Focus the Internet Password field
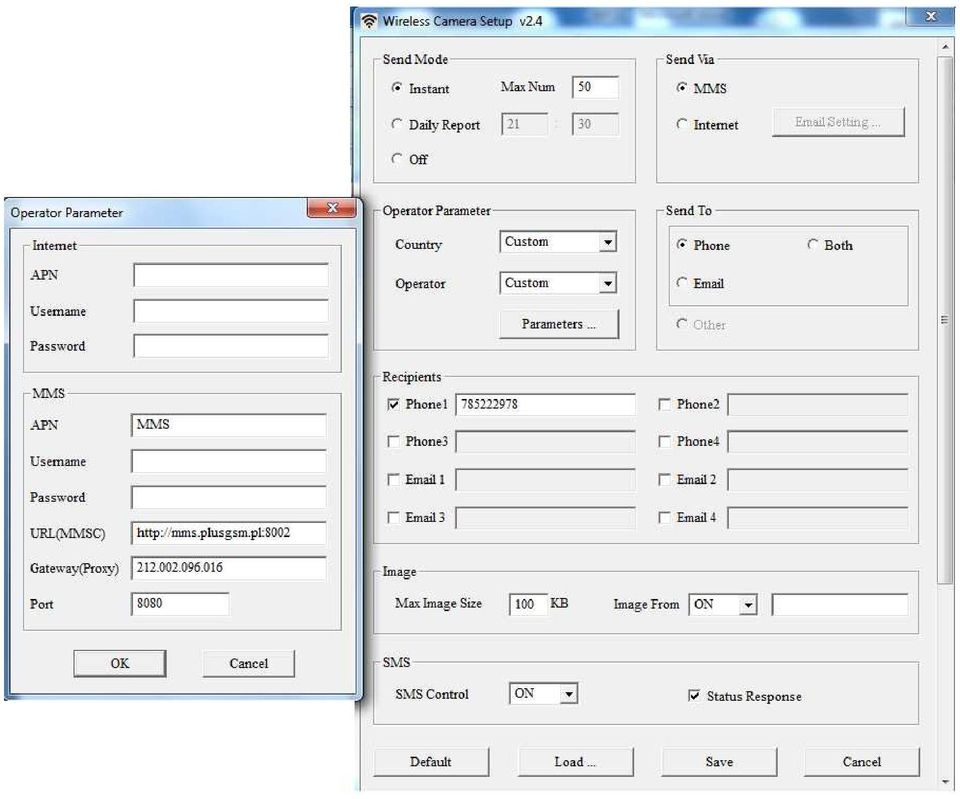Screen dimensions: 960x799 click(x=231, y=346)
